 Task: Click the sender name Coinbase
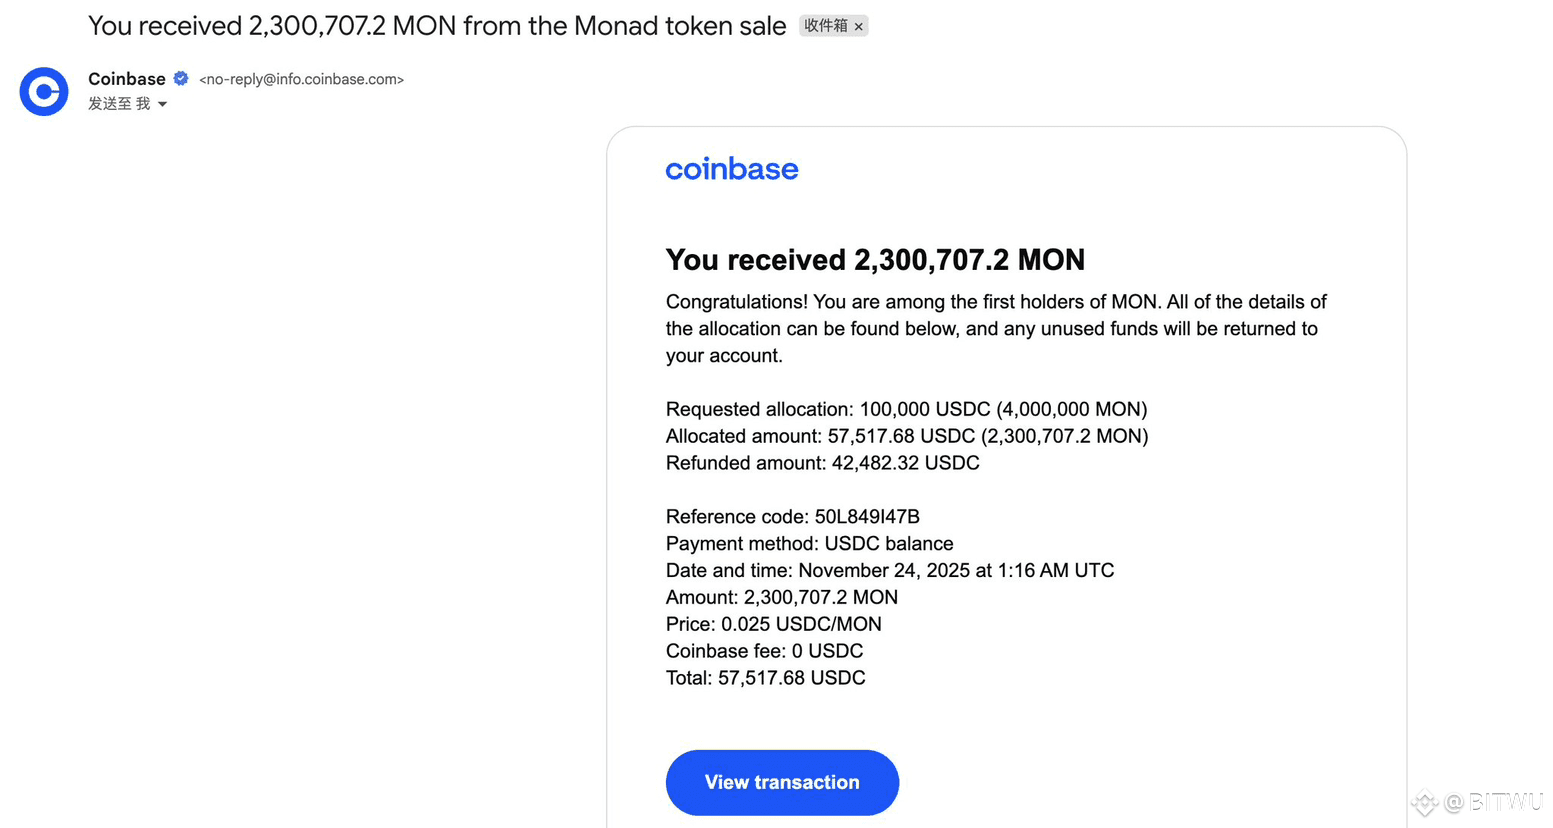[127, 79]
